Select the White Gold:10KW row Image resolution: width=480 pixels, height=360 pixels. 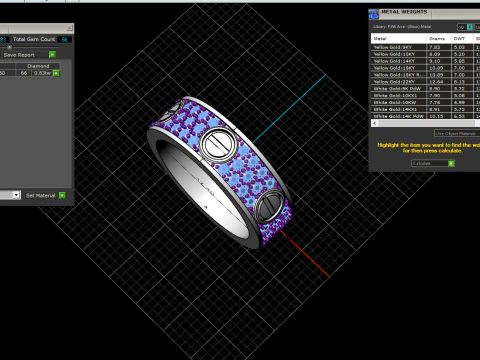coord(425,102)
